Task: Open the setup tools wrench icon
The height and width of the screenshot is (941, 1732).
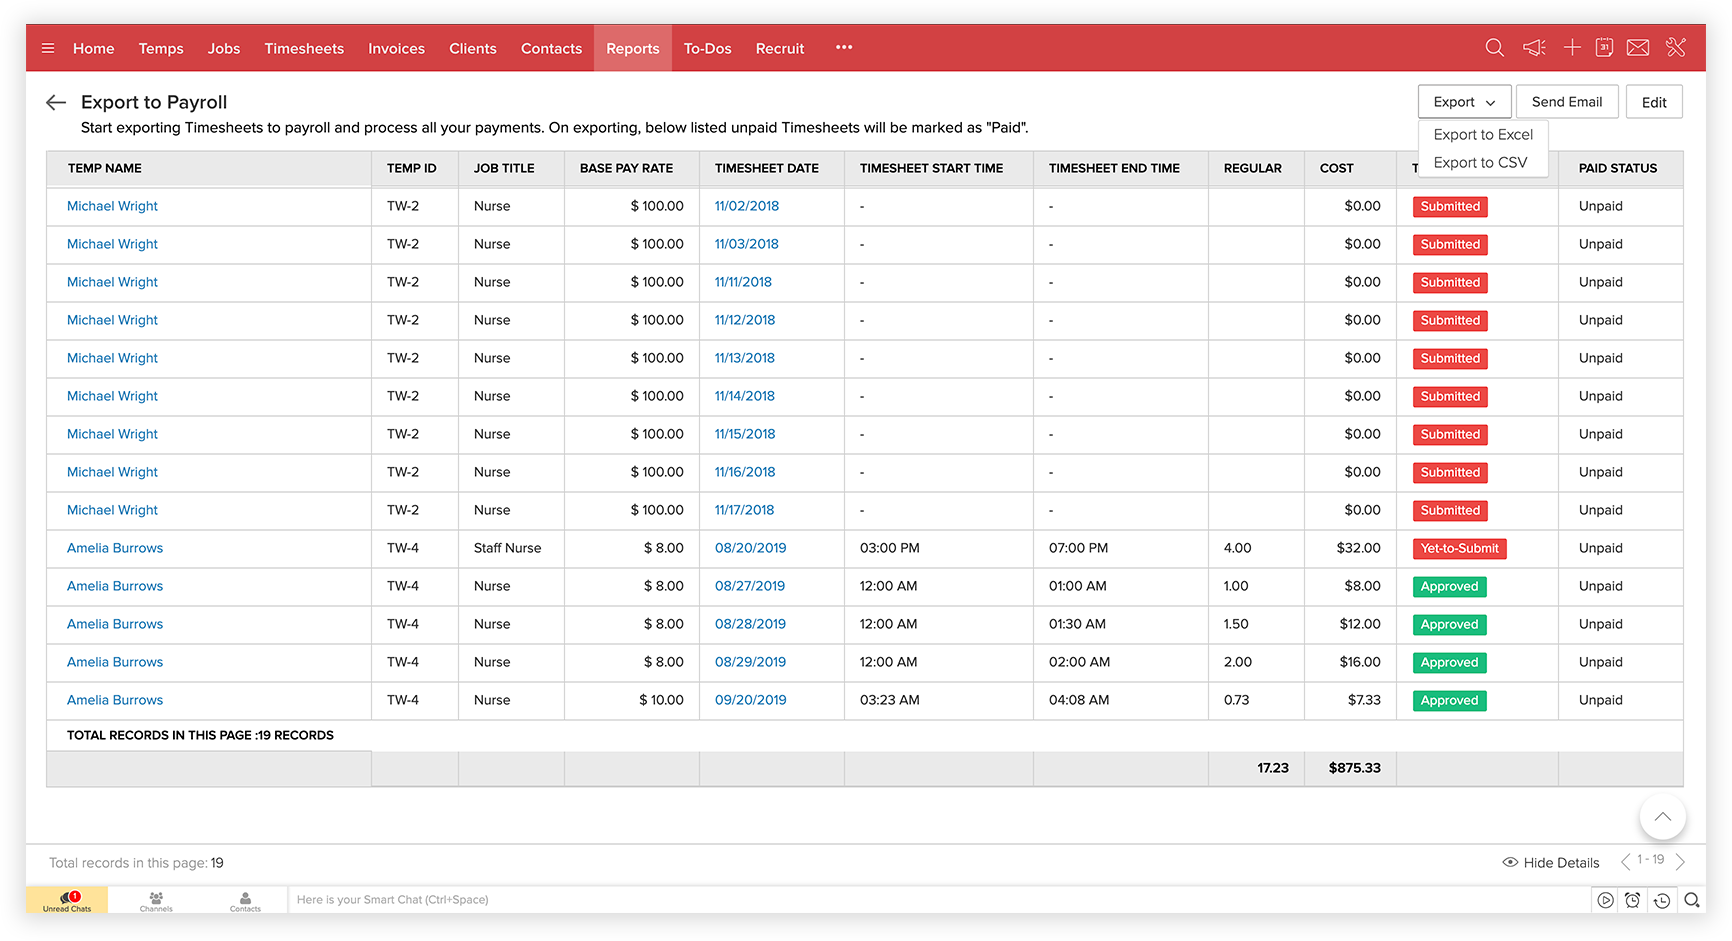Action: tap(1676, 48)
